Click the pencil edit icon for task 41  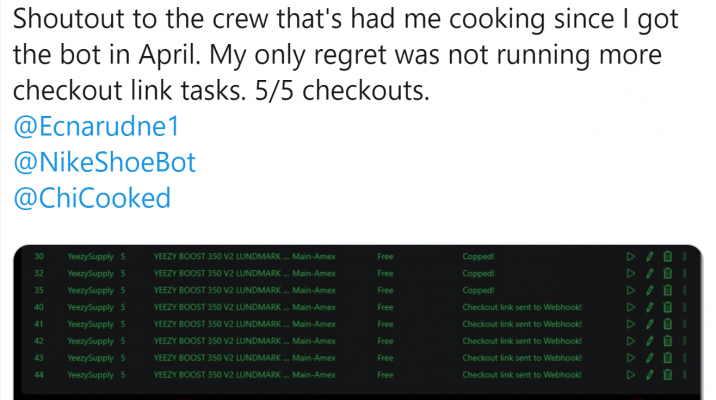pos(649,325)
